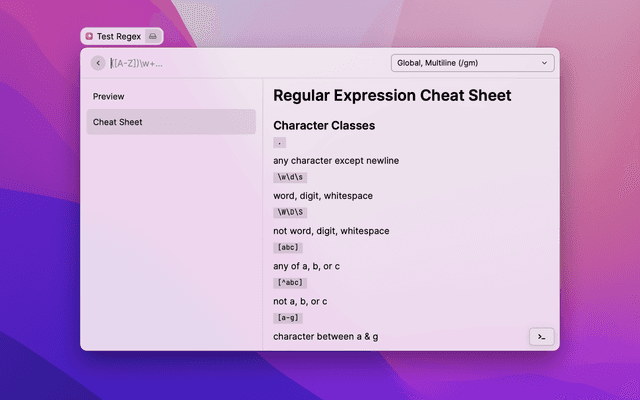
Task: Click the back arrow button
Action: coord(98,63)
